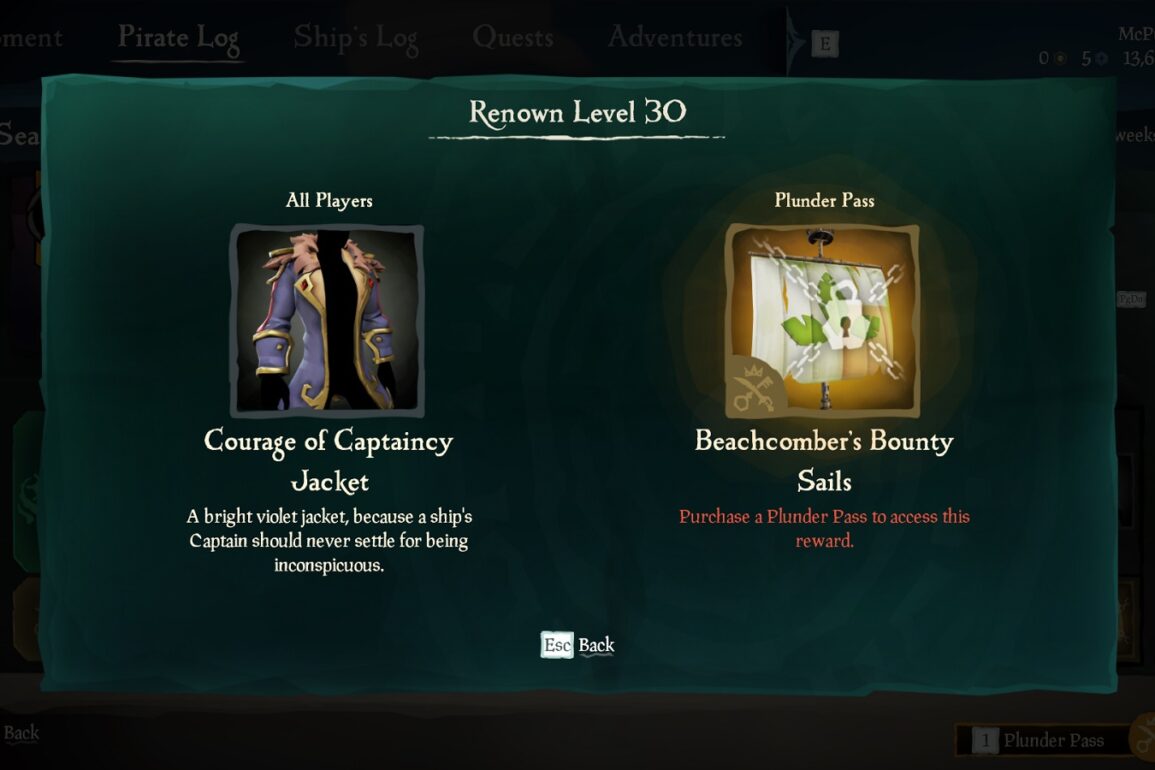This screenshot has width=1155, height=770.
Task: Click the padlock icon on the sails
Action: tap(839, 322)
